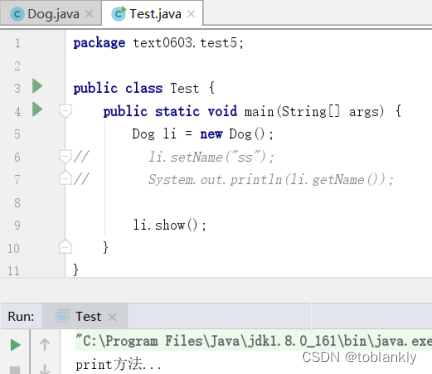Viewport: 432px width, 374px height.
Task: Rerun Test with green play button
Action: [15, 345]
